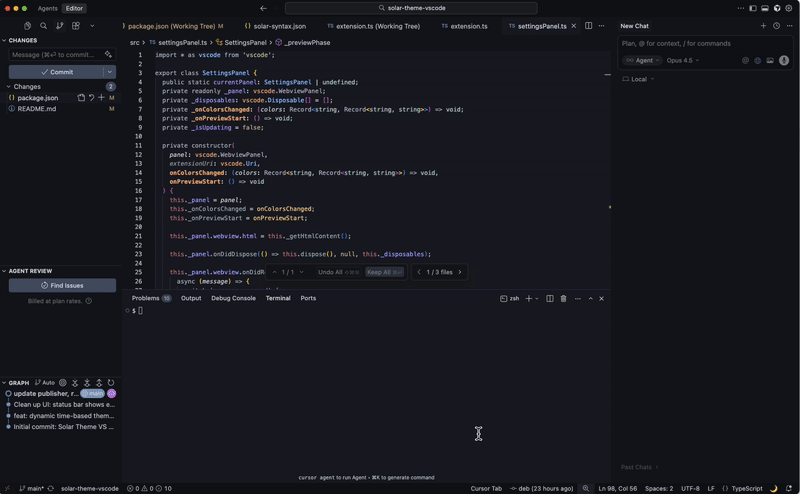Toggle bottom panel layout icon

pyautogui.click(x=765, y=8)
